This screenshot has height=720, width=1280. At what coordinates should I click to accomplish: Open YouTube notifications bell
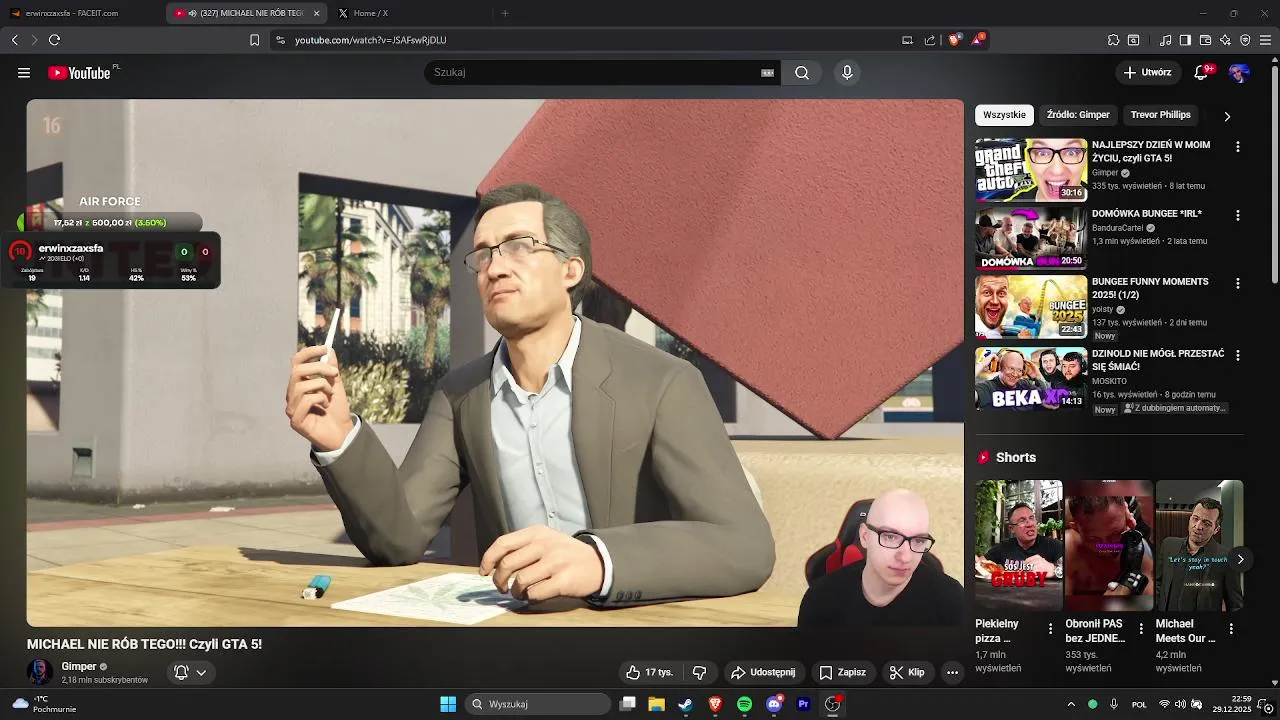(x=1203, y=73)
